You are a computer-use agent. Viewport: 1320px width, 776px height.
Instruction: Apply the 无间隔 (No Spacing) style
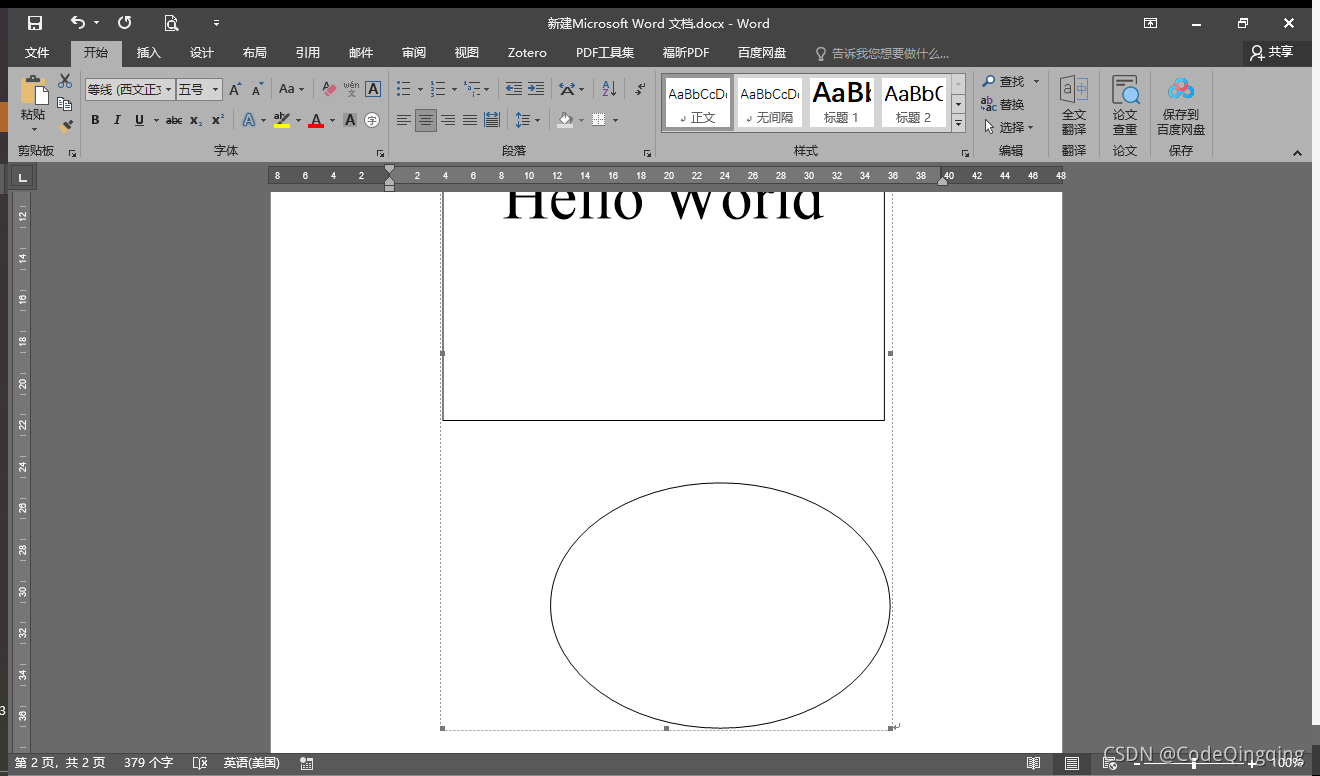pos(770,103)
